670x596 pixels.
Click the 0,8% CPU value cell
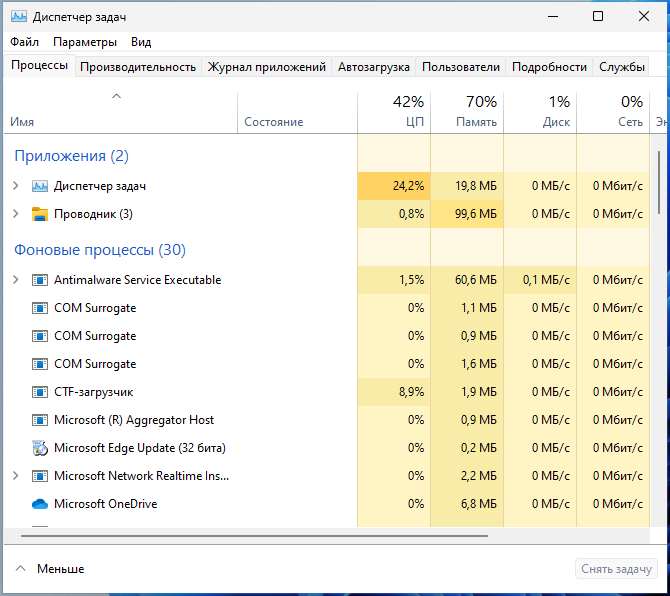(394, 214)
